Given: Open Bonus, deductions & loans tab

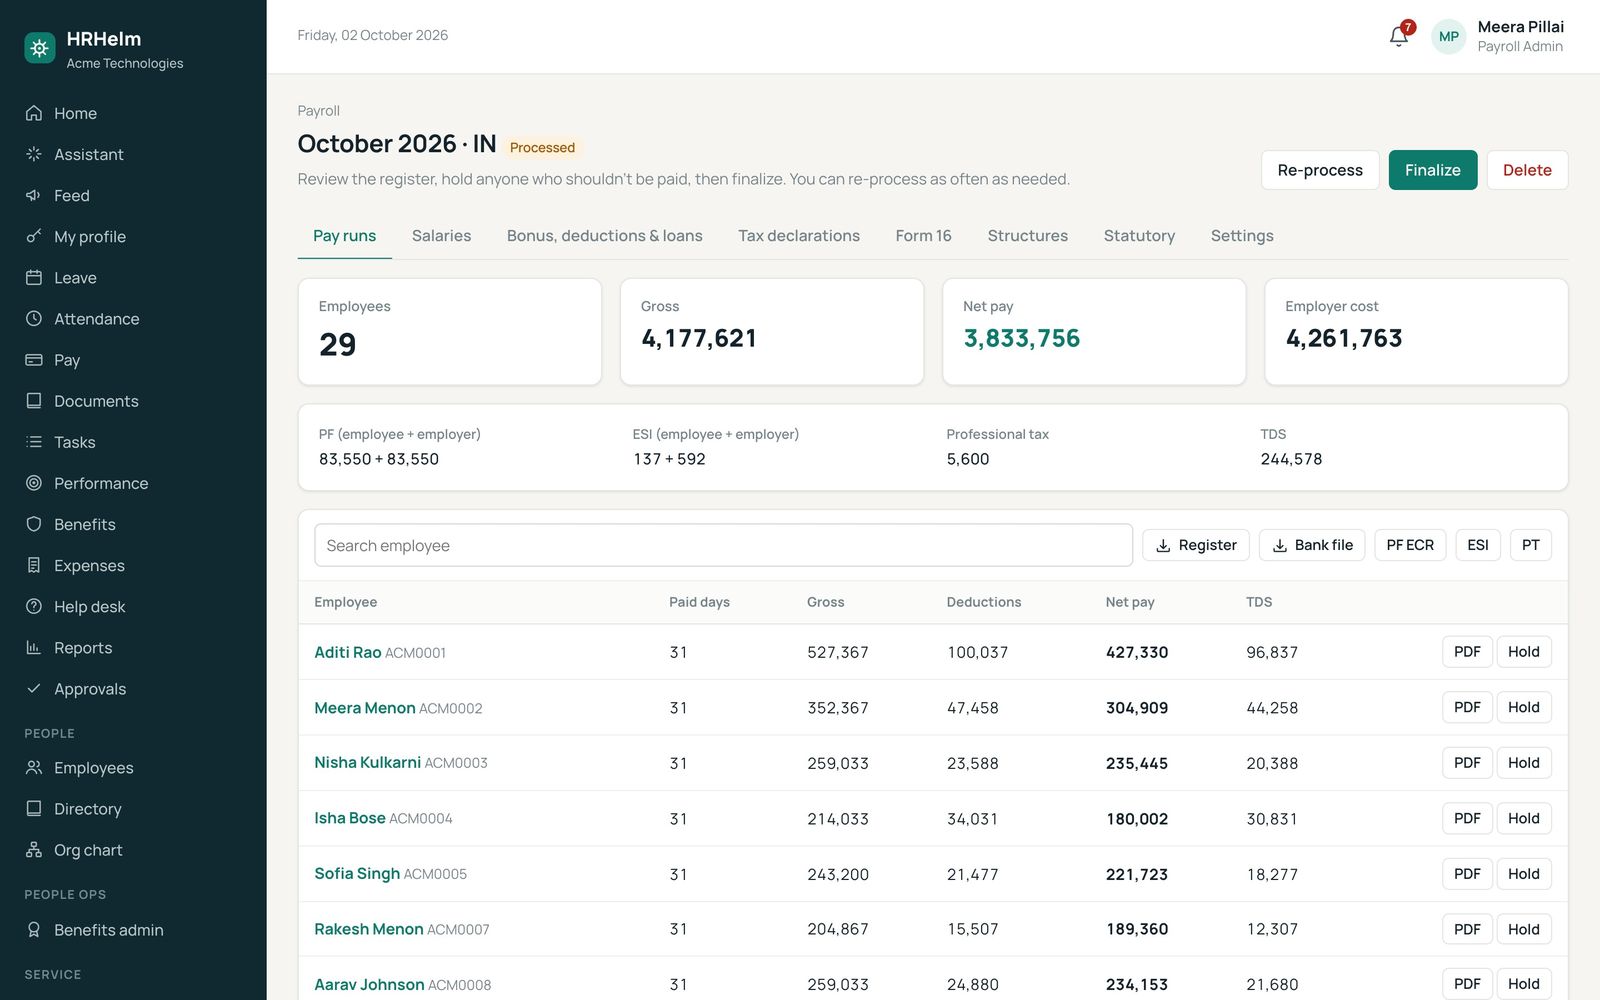Looking at the screenshot, I should 604,236.
